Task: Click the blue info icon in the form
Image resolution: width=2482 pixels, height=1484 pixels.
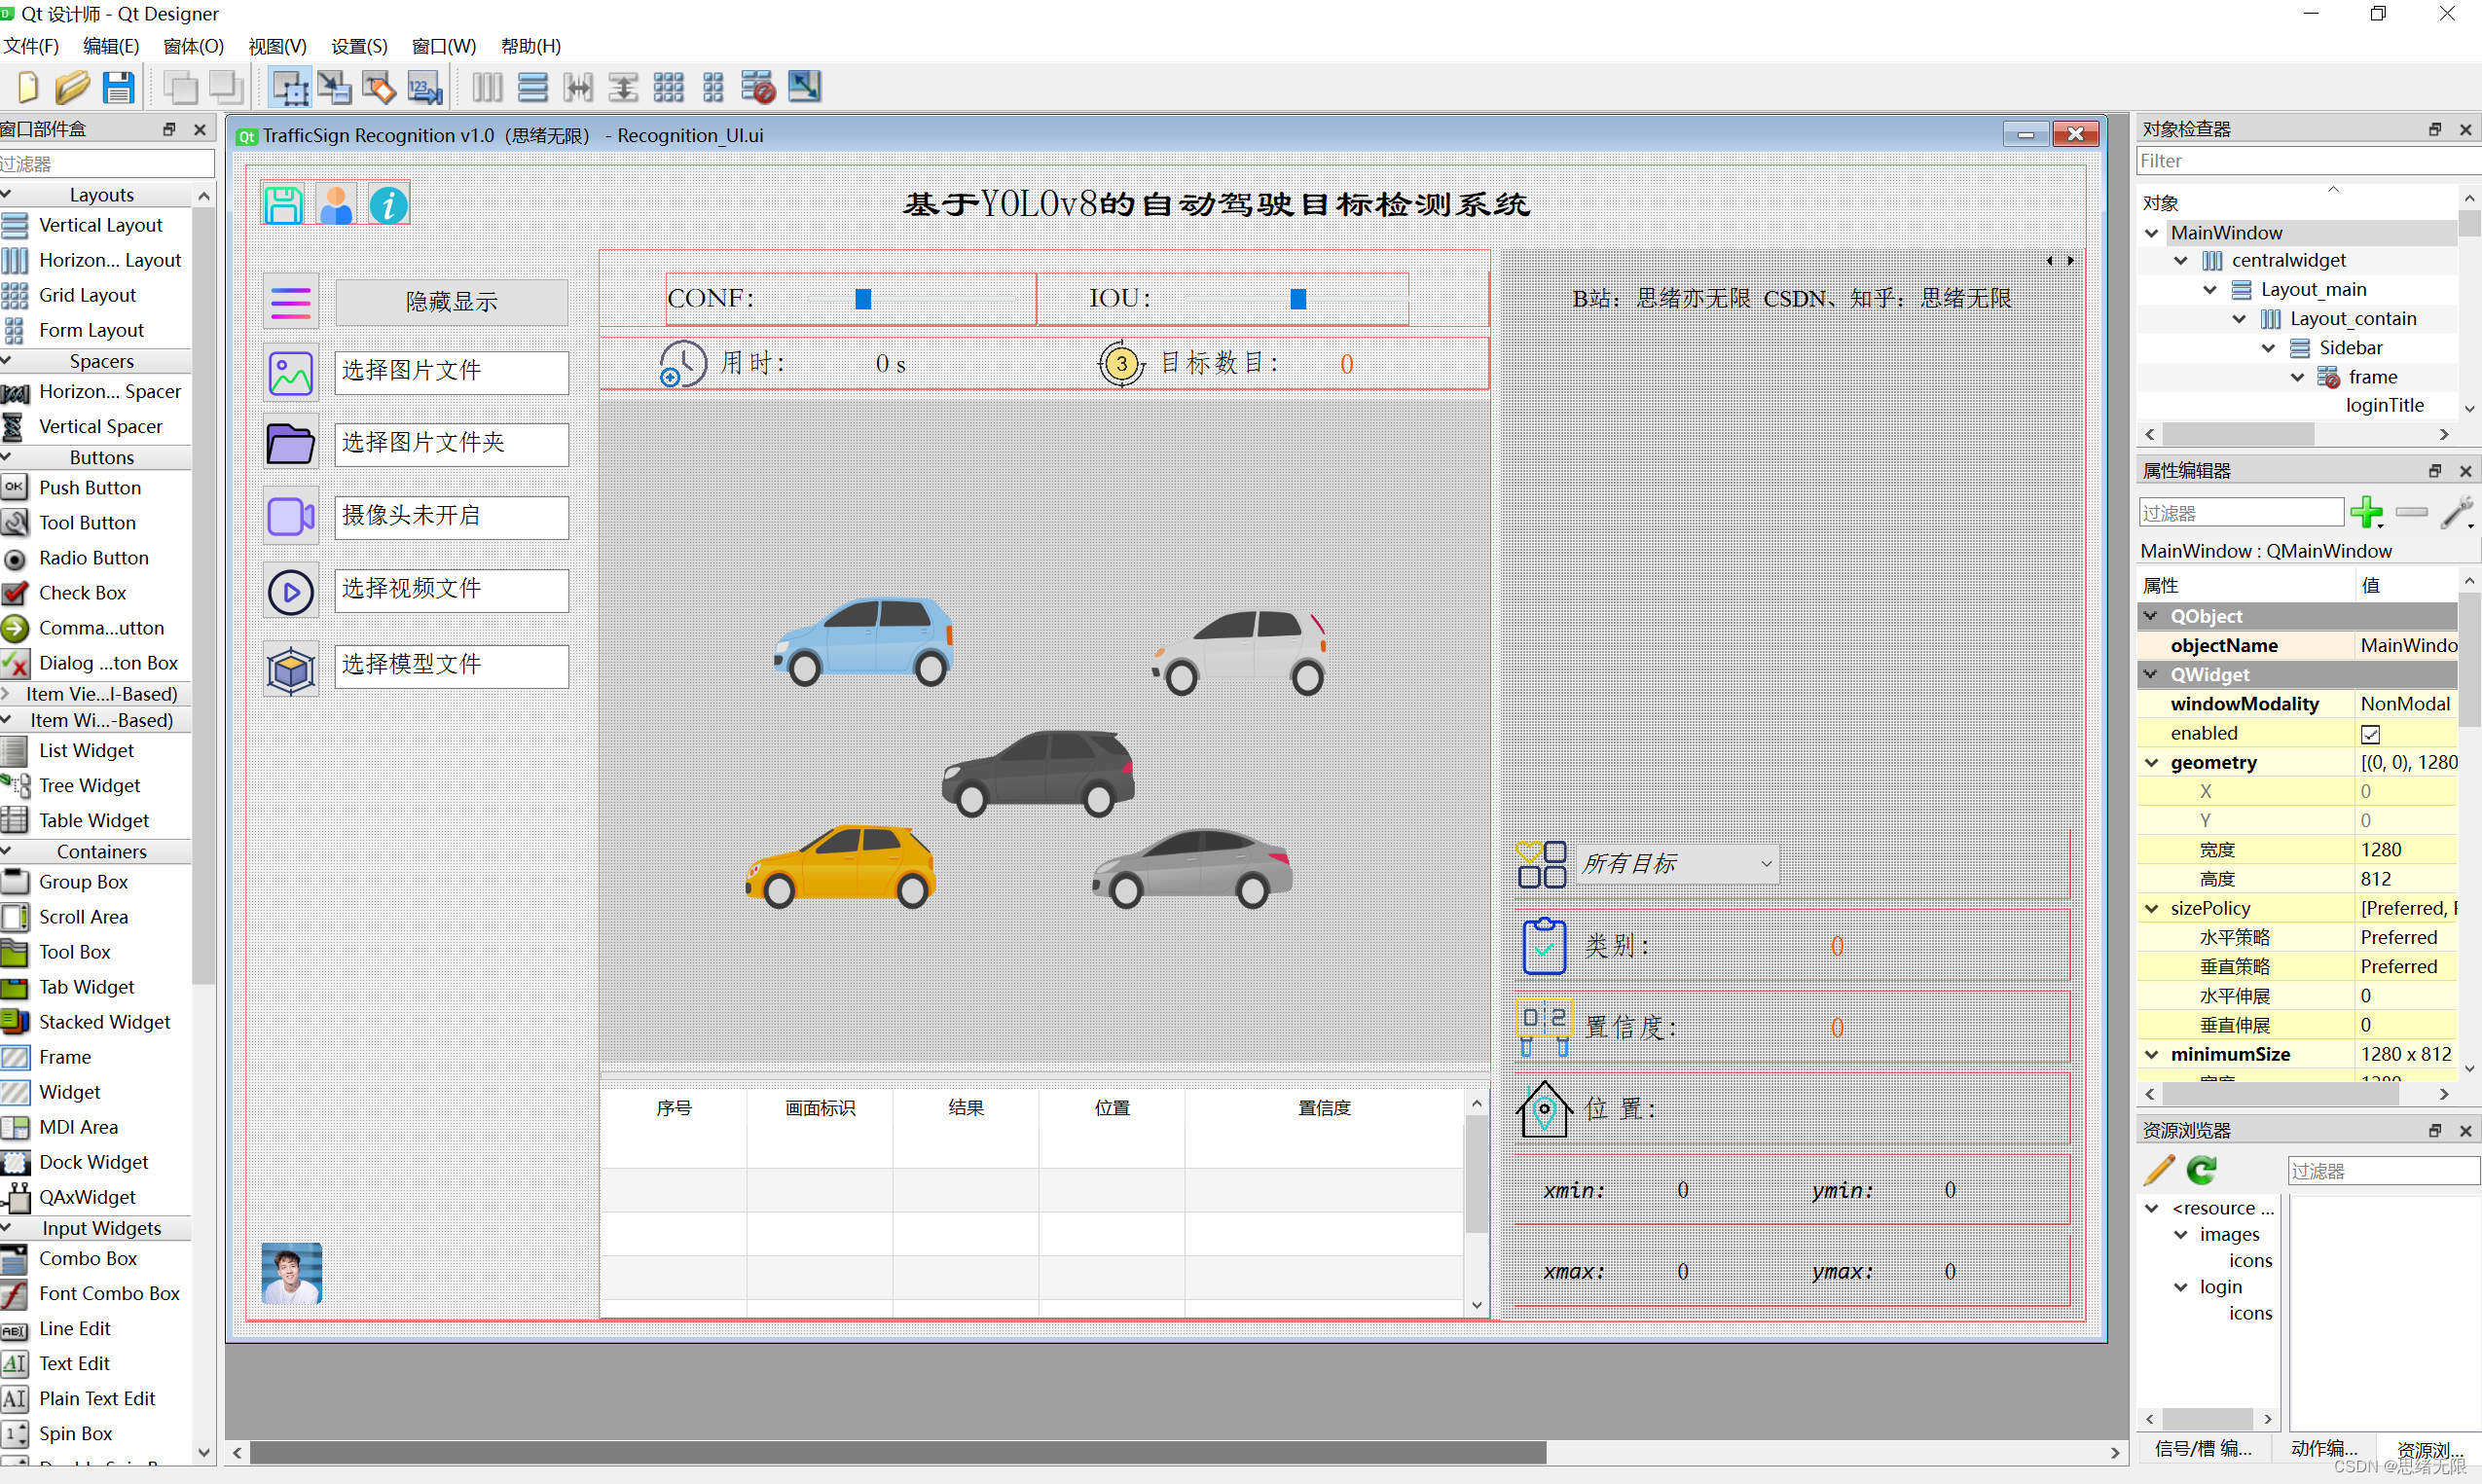Action: coord(389,205)
